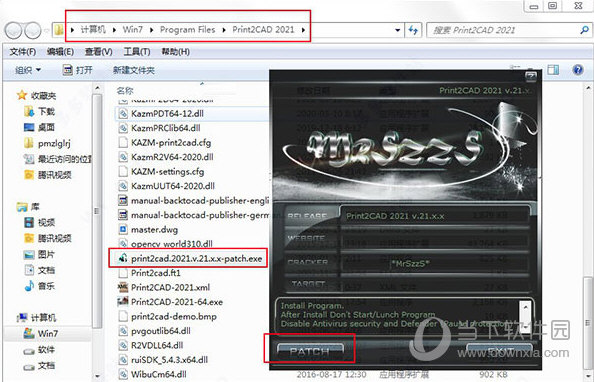The width and height of the screenshot is (594, 382).
Task: Open the 查看(V) menu
Action: coord(98,52)
